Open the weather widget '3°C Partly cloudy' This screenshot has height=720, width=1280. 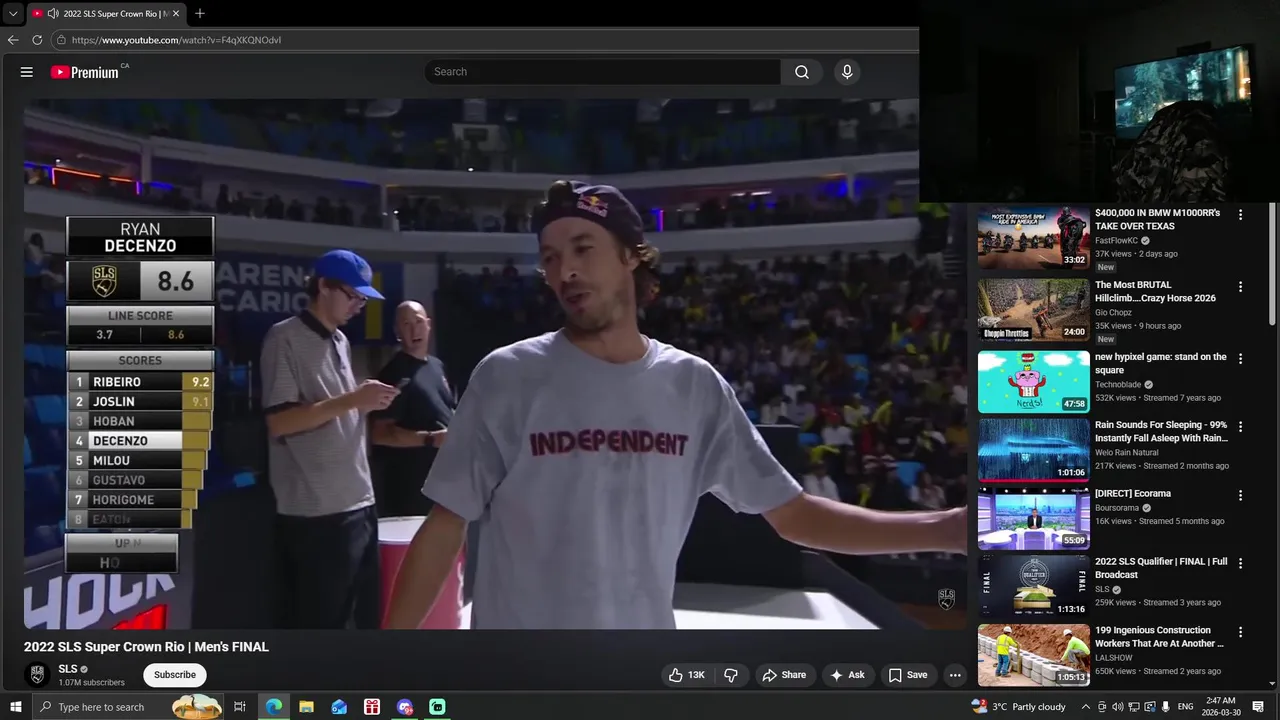[x=1017, y=707]
